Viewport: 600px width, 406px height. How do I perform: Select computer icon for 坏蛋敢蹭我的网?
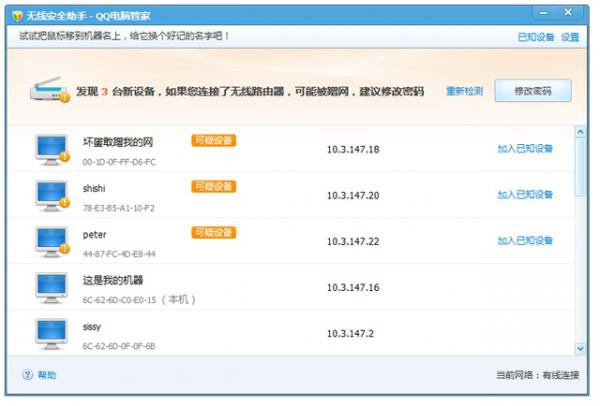coord(52,149)
